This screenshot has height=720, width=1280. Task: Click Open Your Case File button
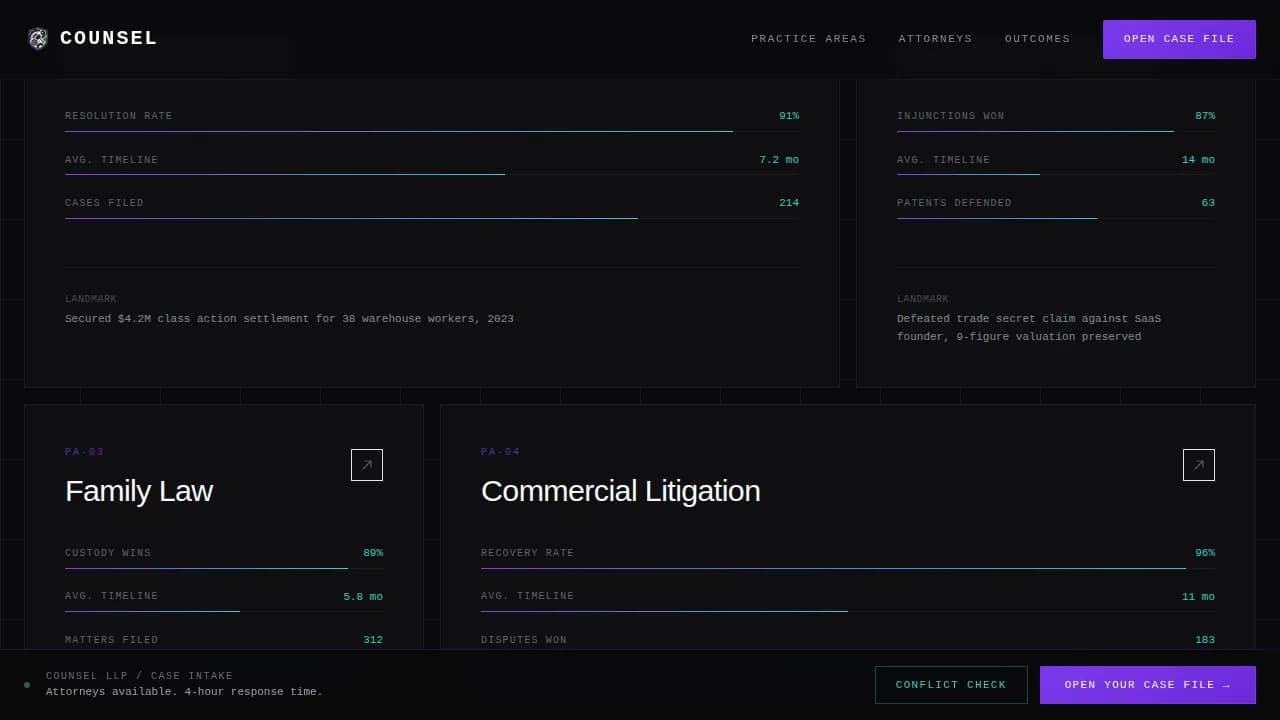click(1148, 685)
